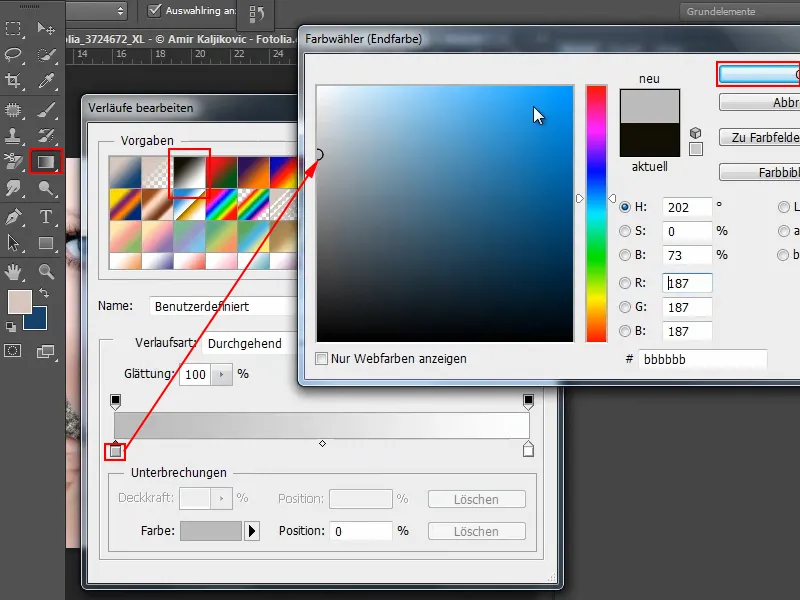
Task: Click the gradient midpoint diamond
Action: [322, 443]
